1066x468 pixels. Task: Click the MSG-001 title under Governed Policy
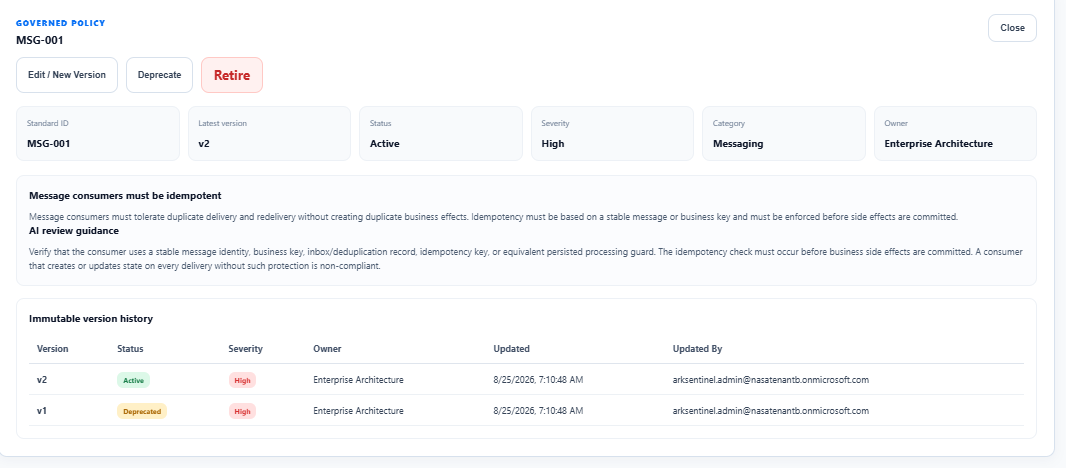[x=39, y=40]
